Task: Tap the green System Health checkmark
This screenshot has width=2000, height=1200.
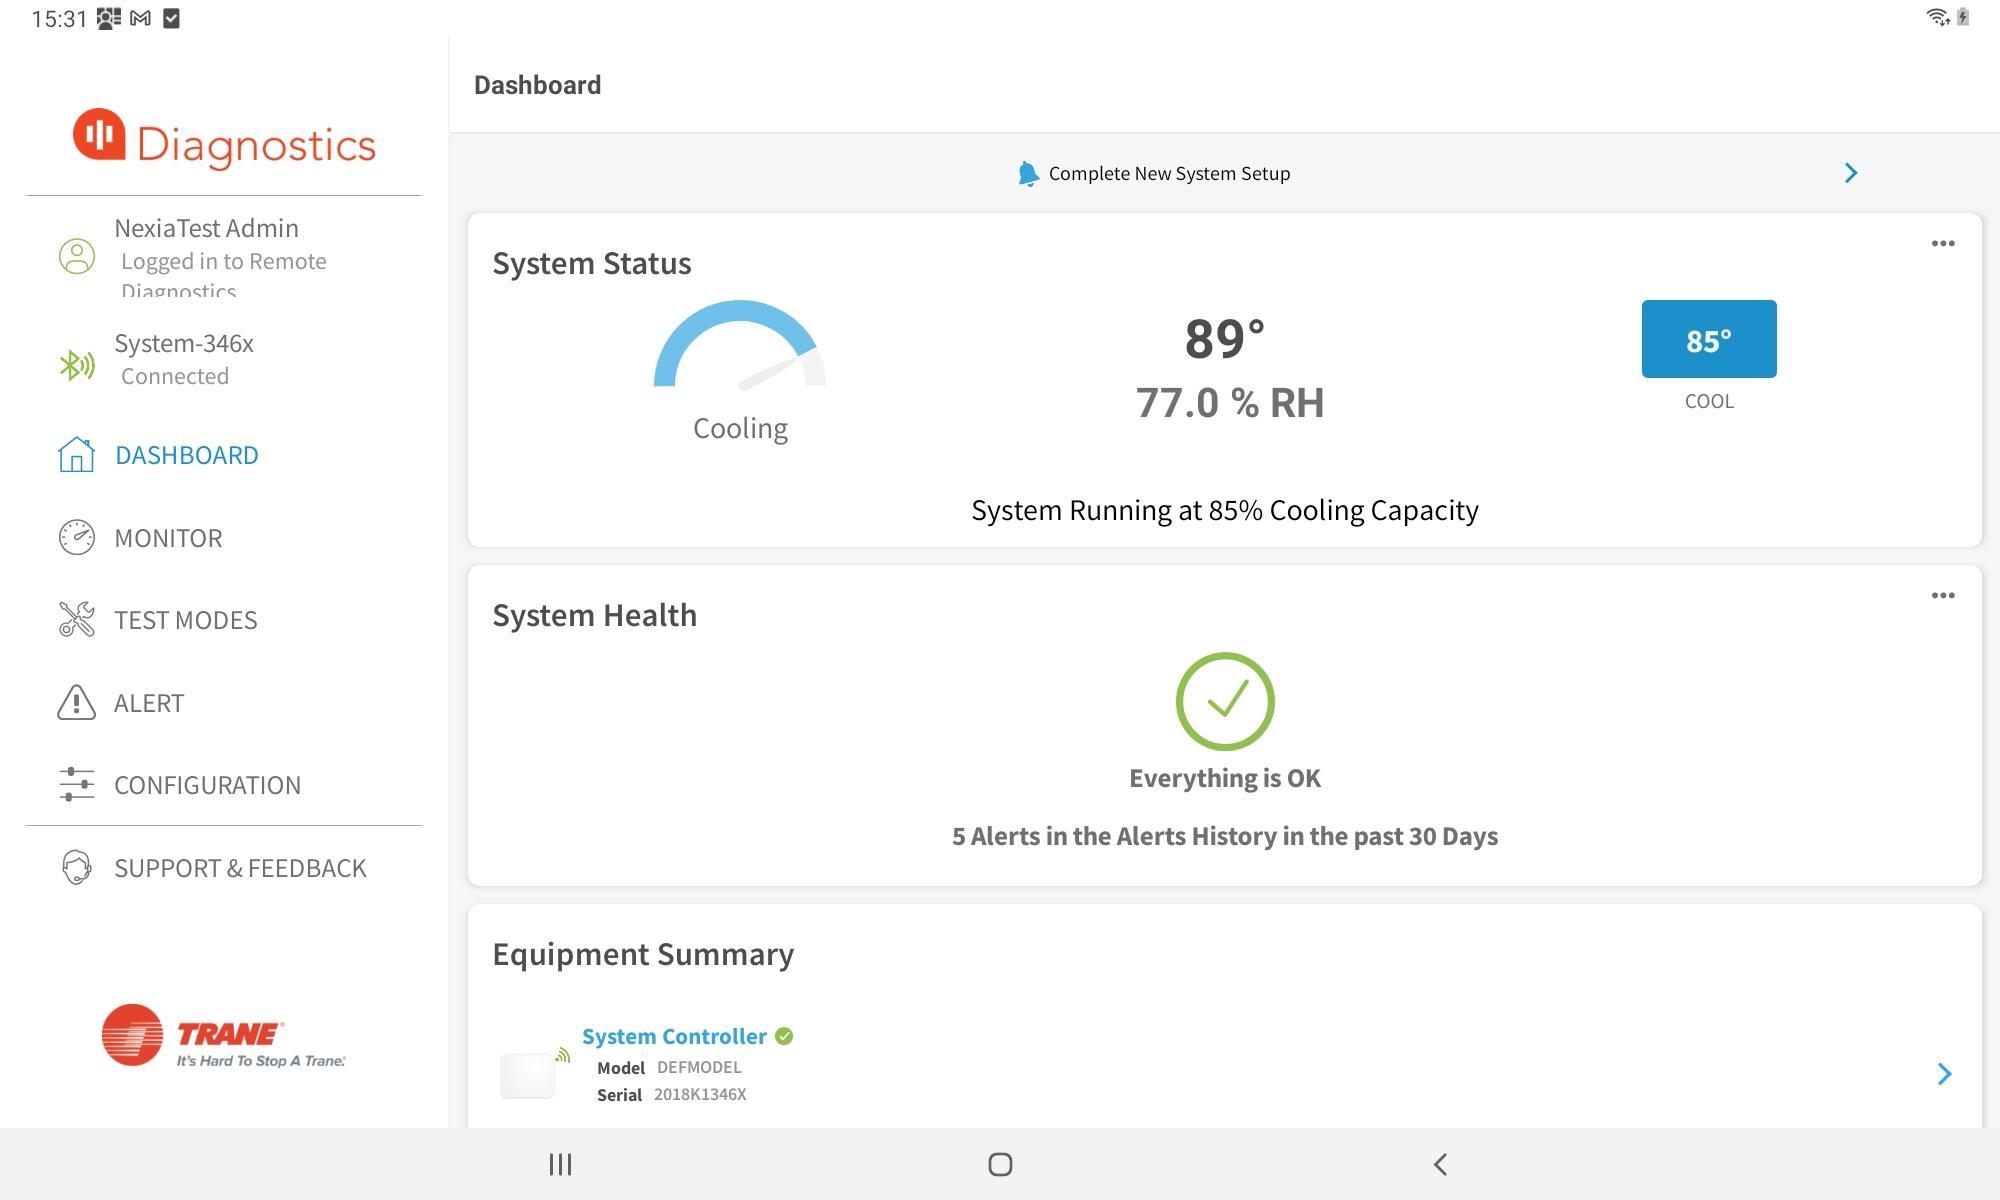Action: click(1225, 701)
